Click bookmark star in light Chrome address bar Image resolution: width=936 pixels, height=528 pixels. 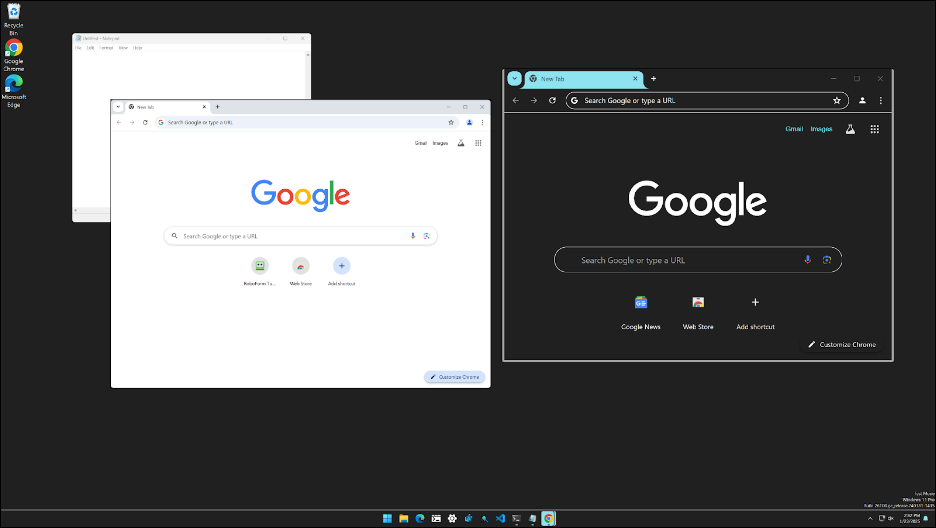click(451, 122)
